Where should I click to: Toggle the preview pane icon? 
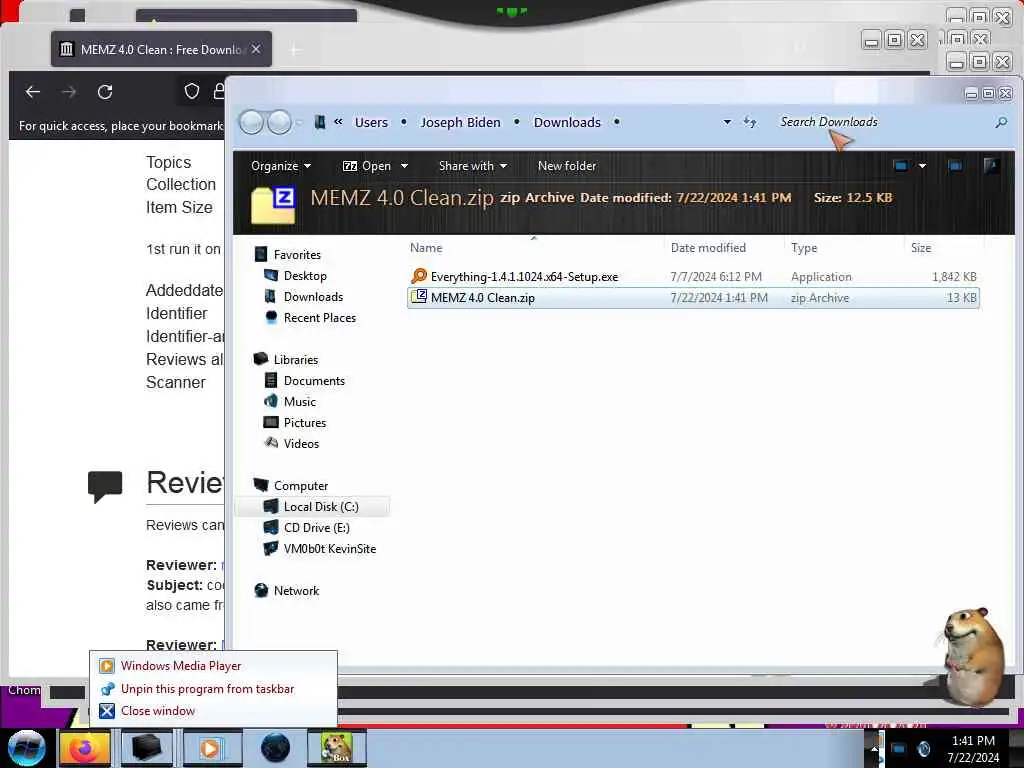[x=955, y=166]
